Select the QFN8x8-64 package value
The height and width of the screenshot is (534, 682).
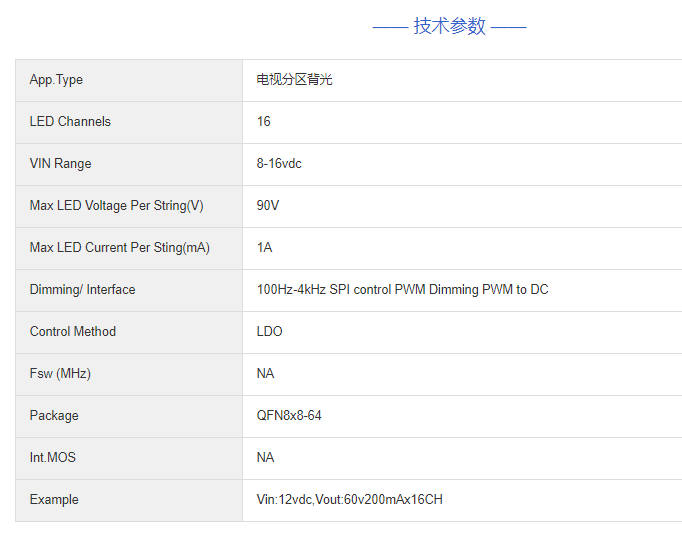tap(289, 416)
